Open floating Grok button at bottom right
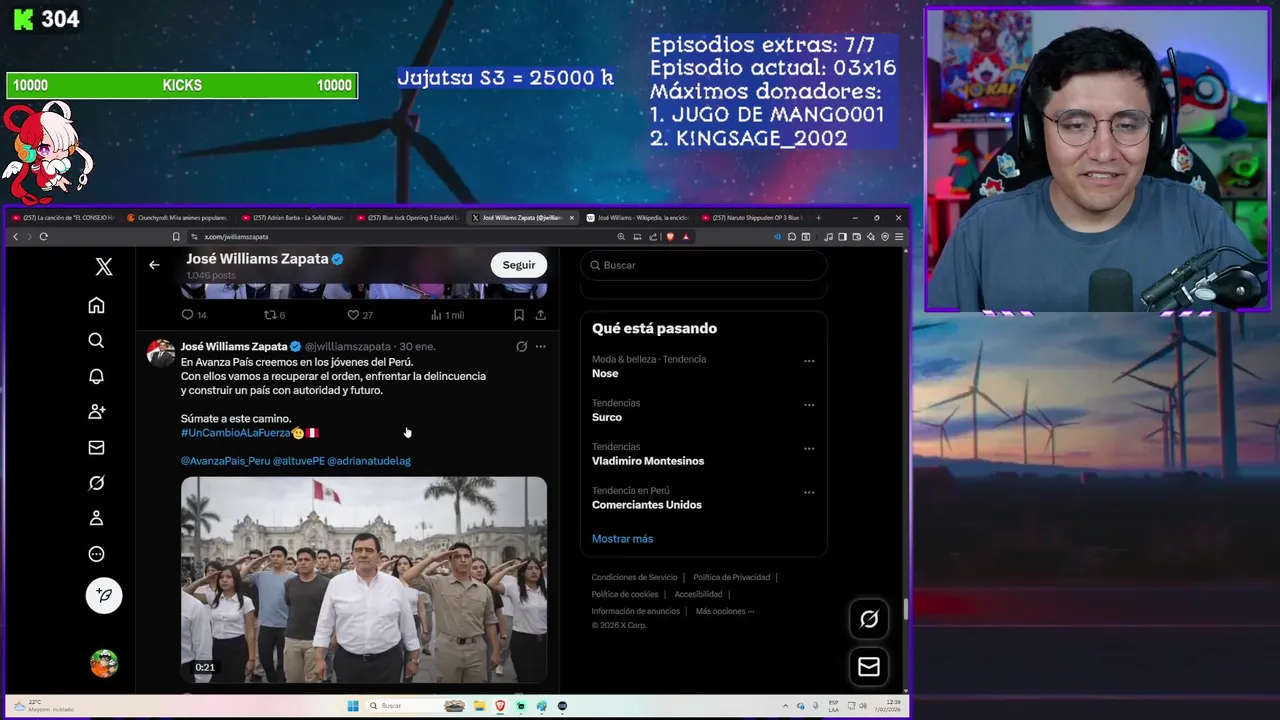The height and width of the screenshot is (720, 1280). tap(869, 619)
